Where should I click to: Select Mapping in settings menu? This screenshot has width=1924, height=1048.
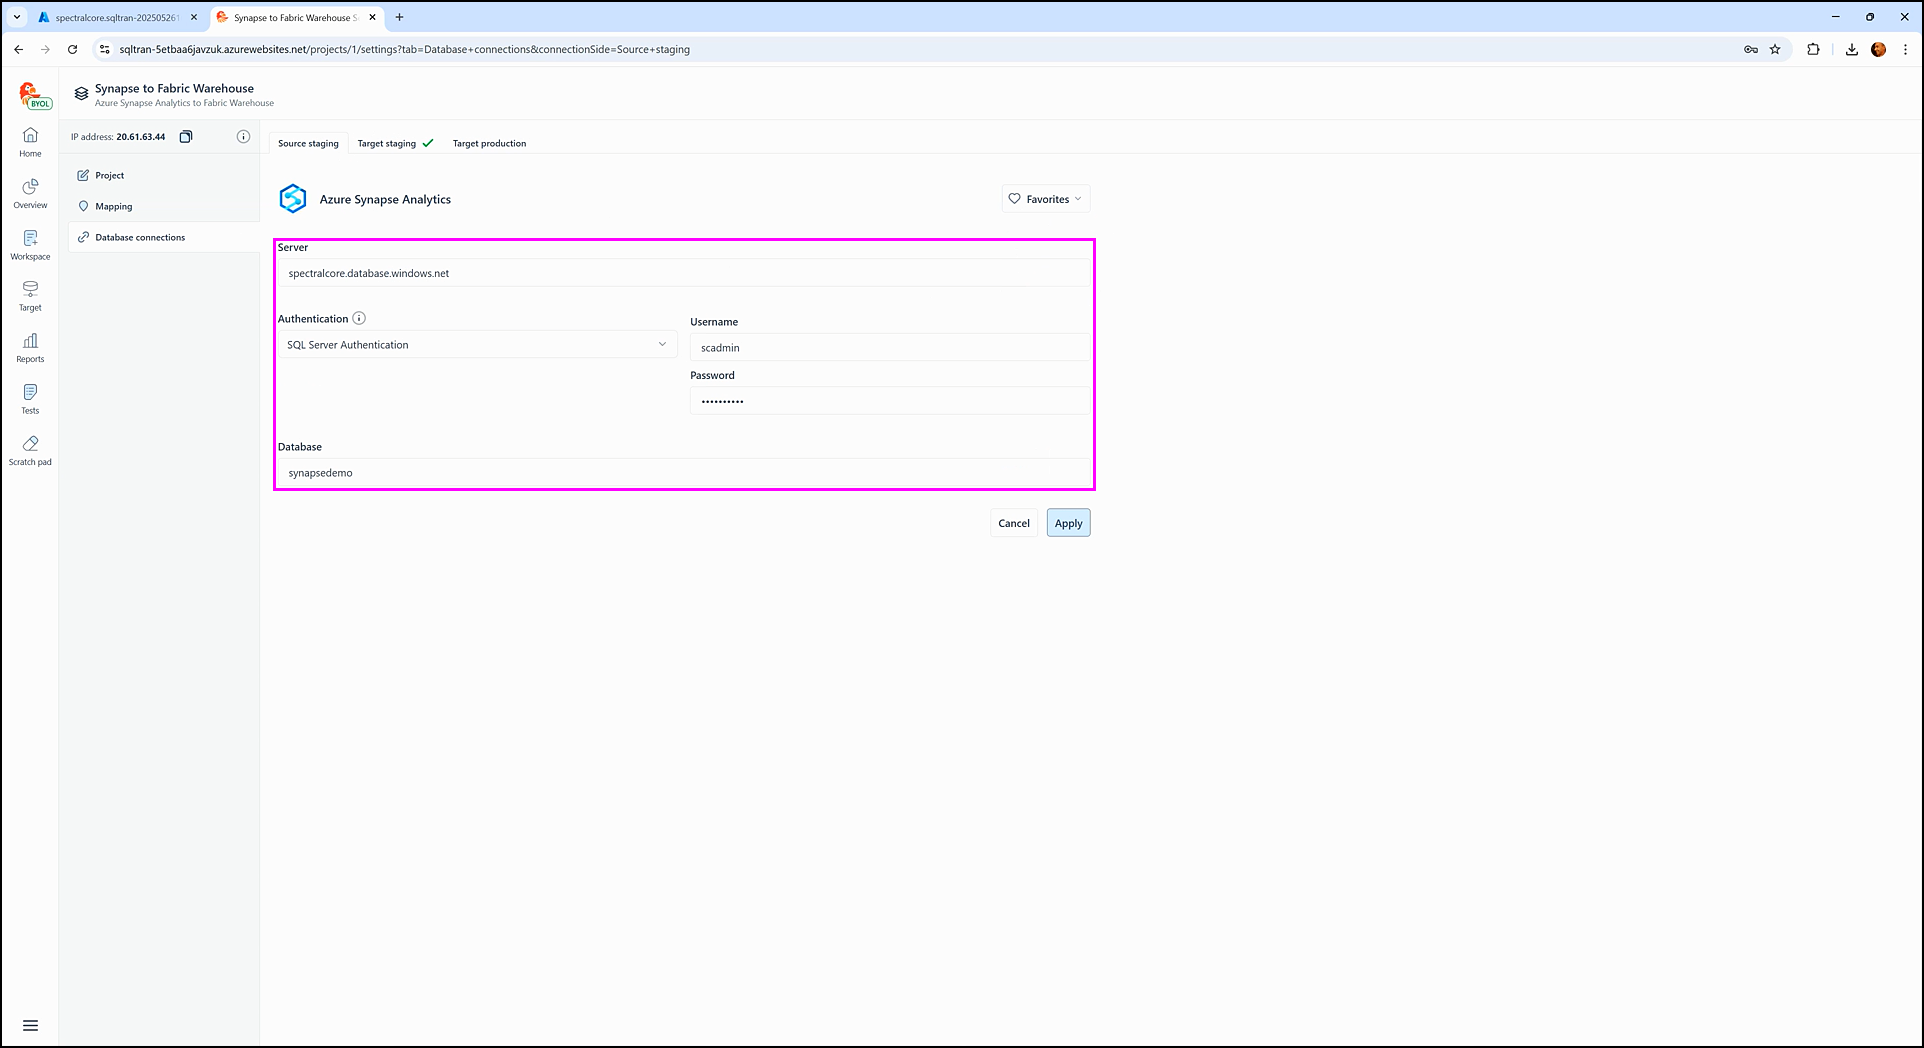pos(114,207)
